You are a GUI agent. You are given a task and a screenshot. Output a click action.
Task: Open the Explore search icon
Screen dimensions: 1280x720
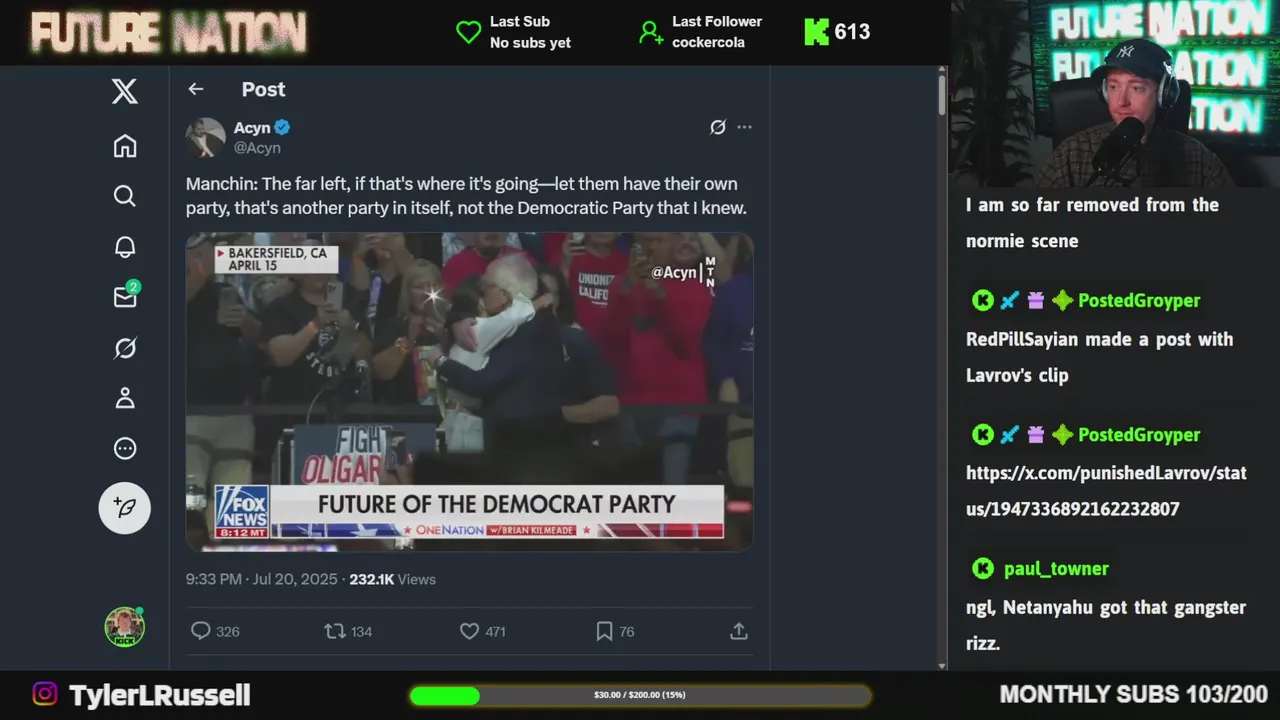pyautogui.click(x=124, y=196)
